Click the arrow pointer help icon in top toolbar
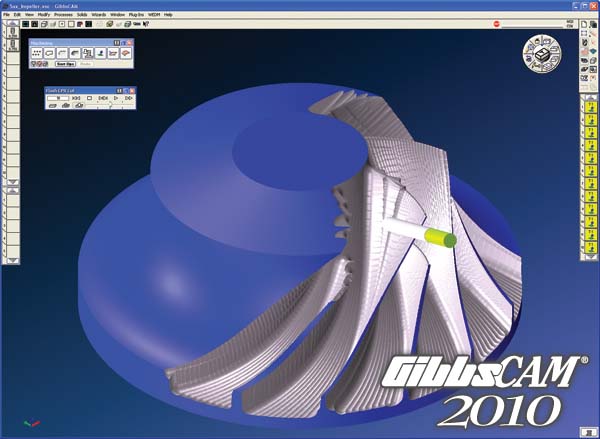The width and height of the screenshot is (600, 439). (x=146, y=24)
